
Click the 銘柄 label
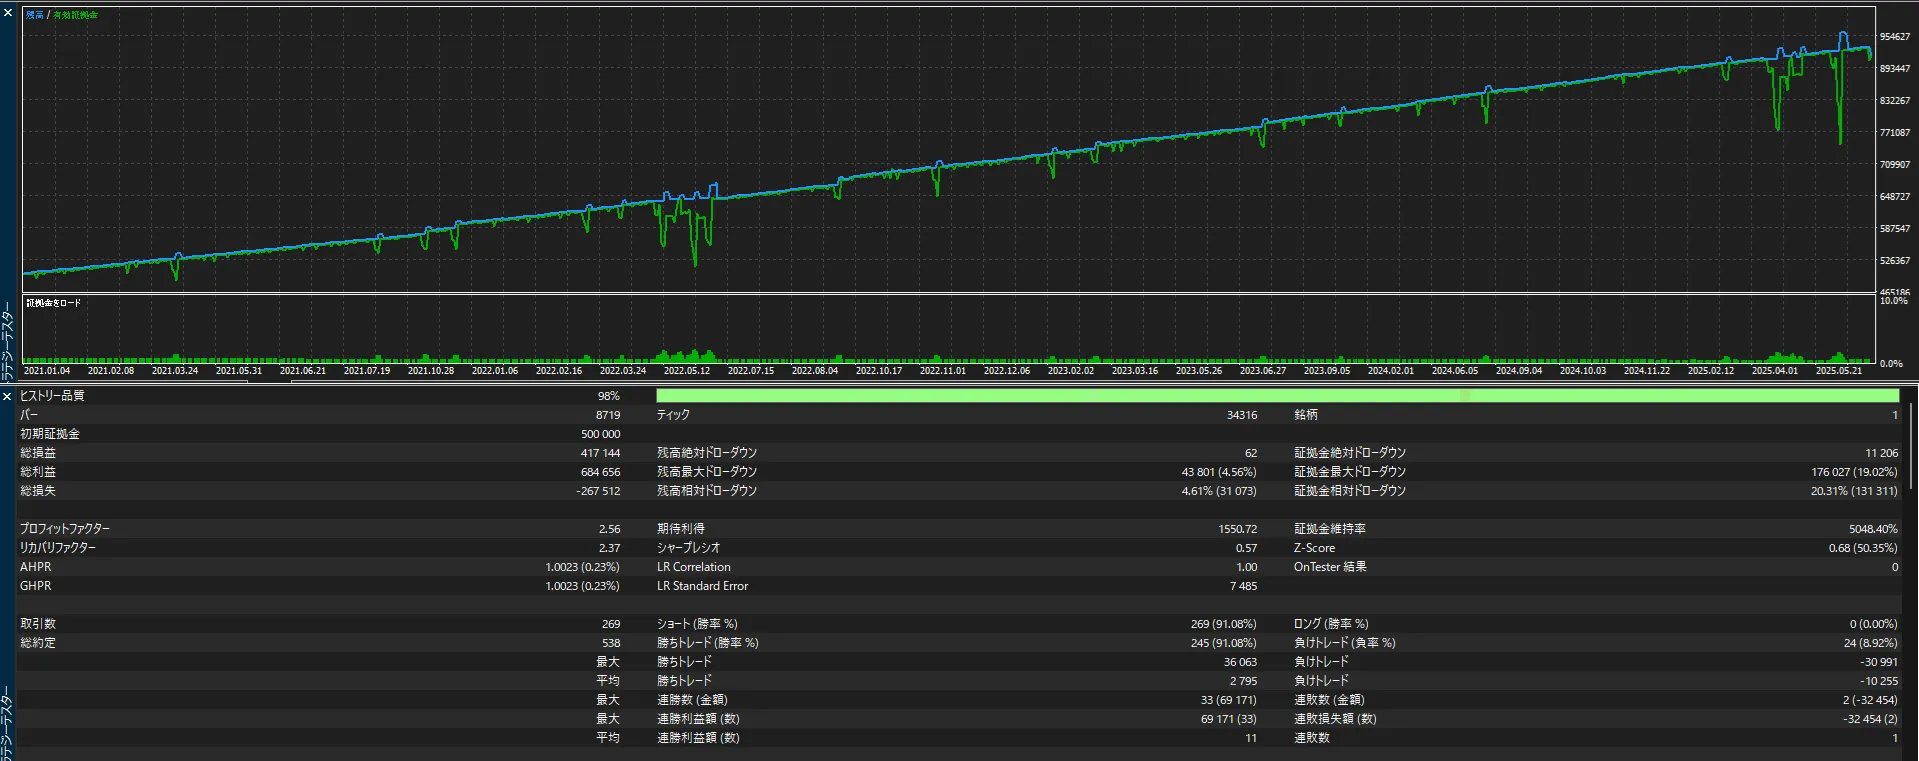(1306, 415)
